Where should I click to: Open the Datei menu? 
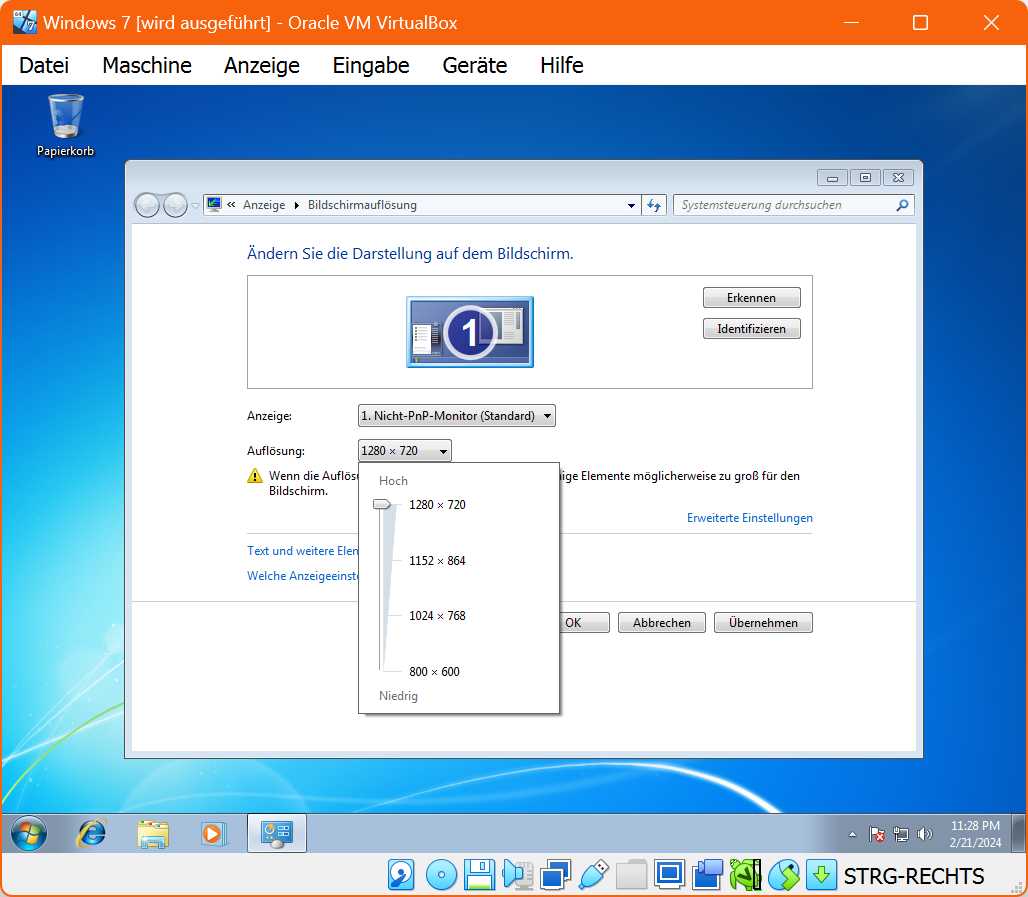(x=44, y=66)
